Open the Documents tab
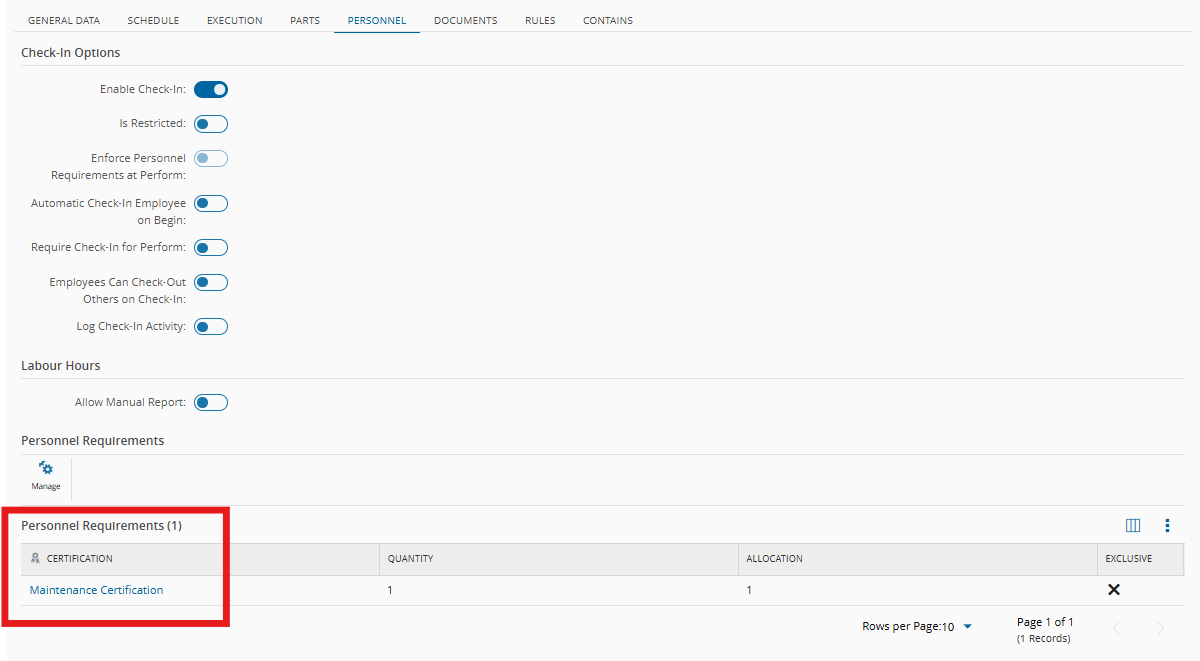 466,20
